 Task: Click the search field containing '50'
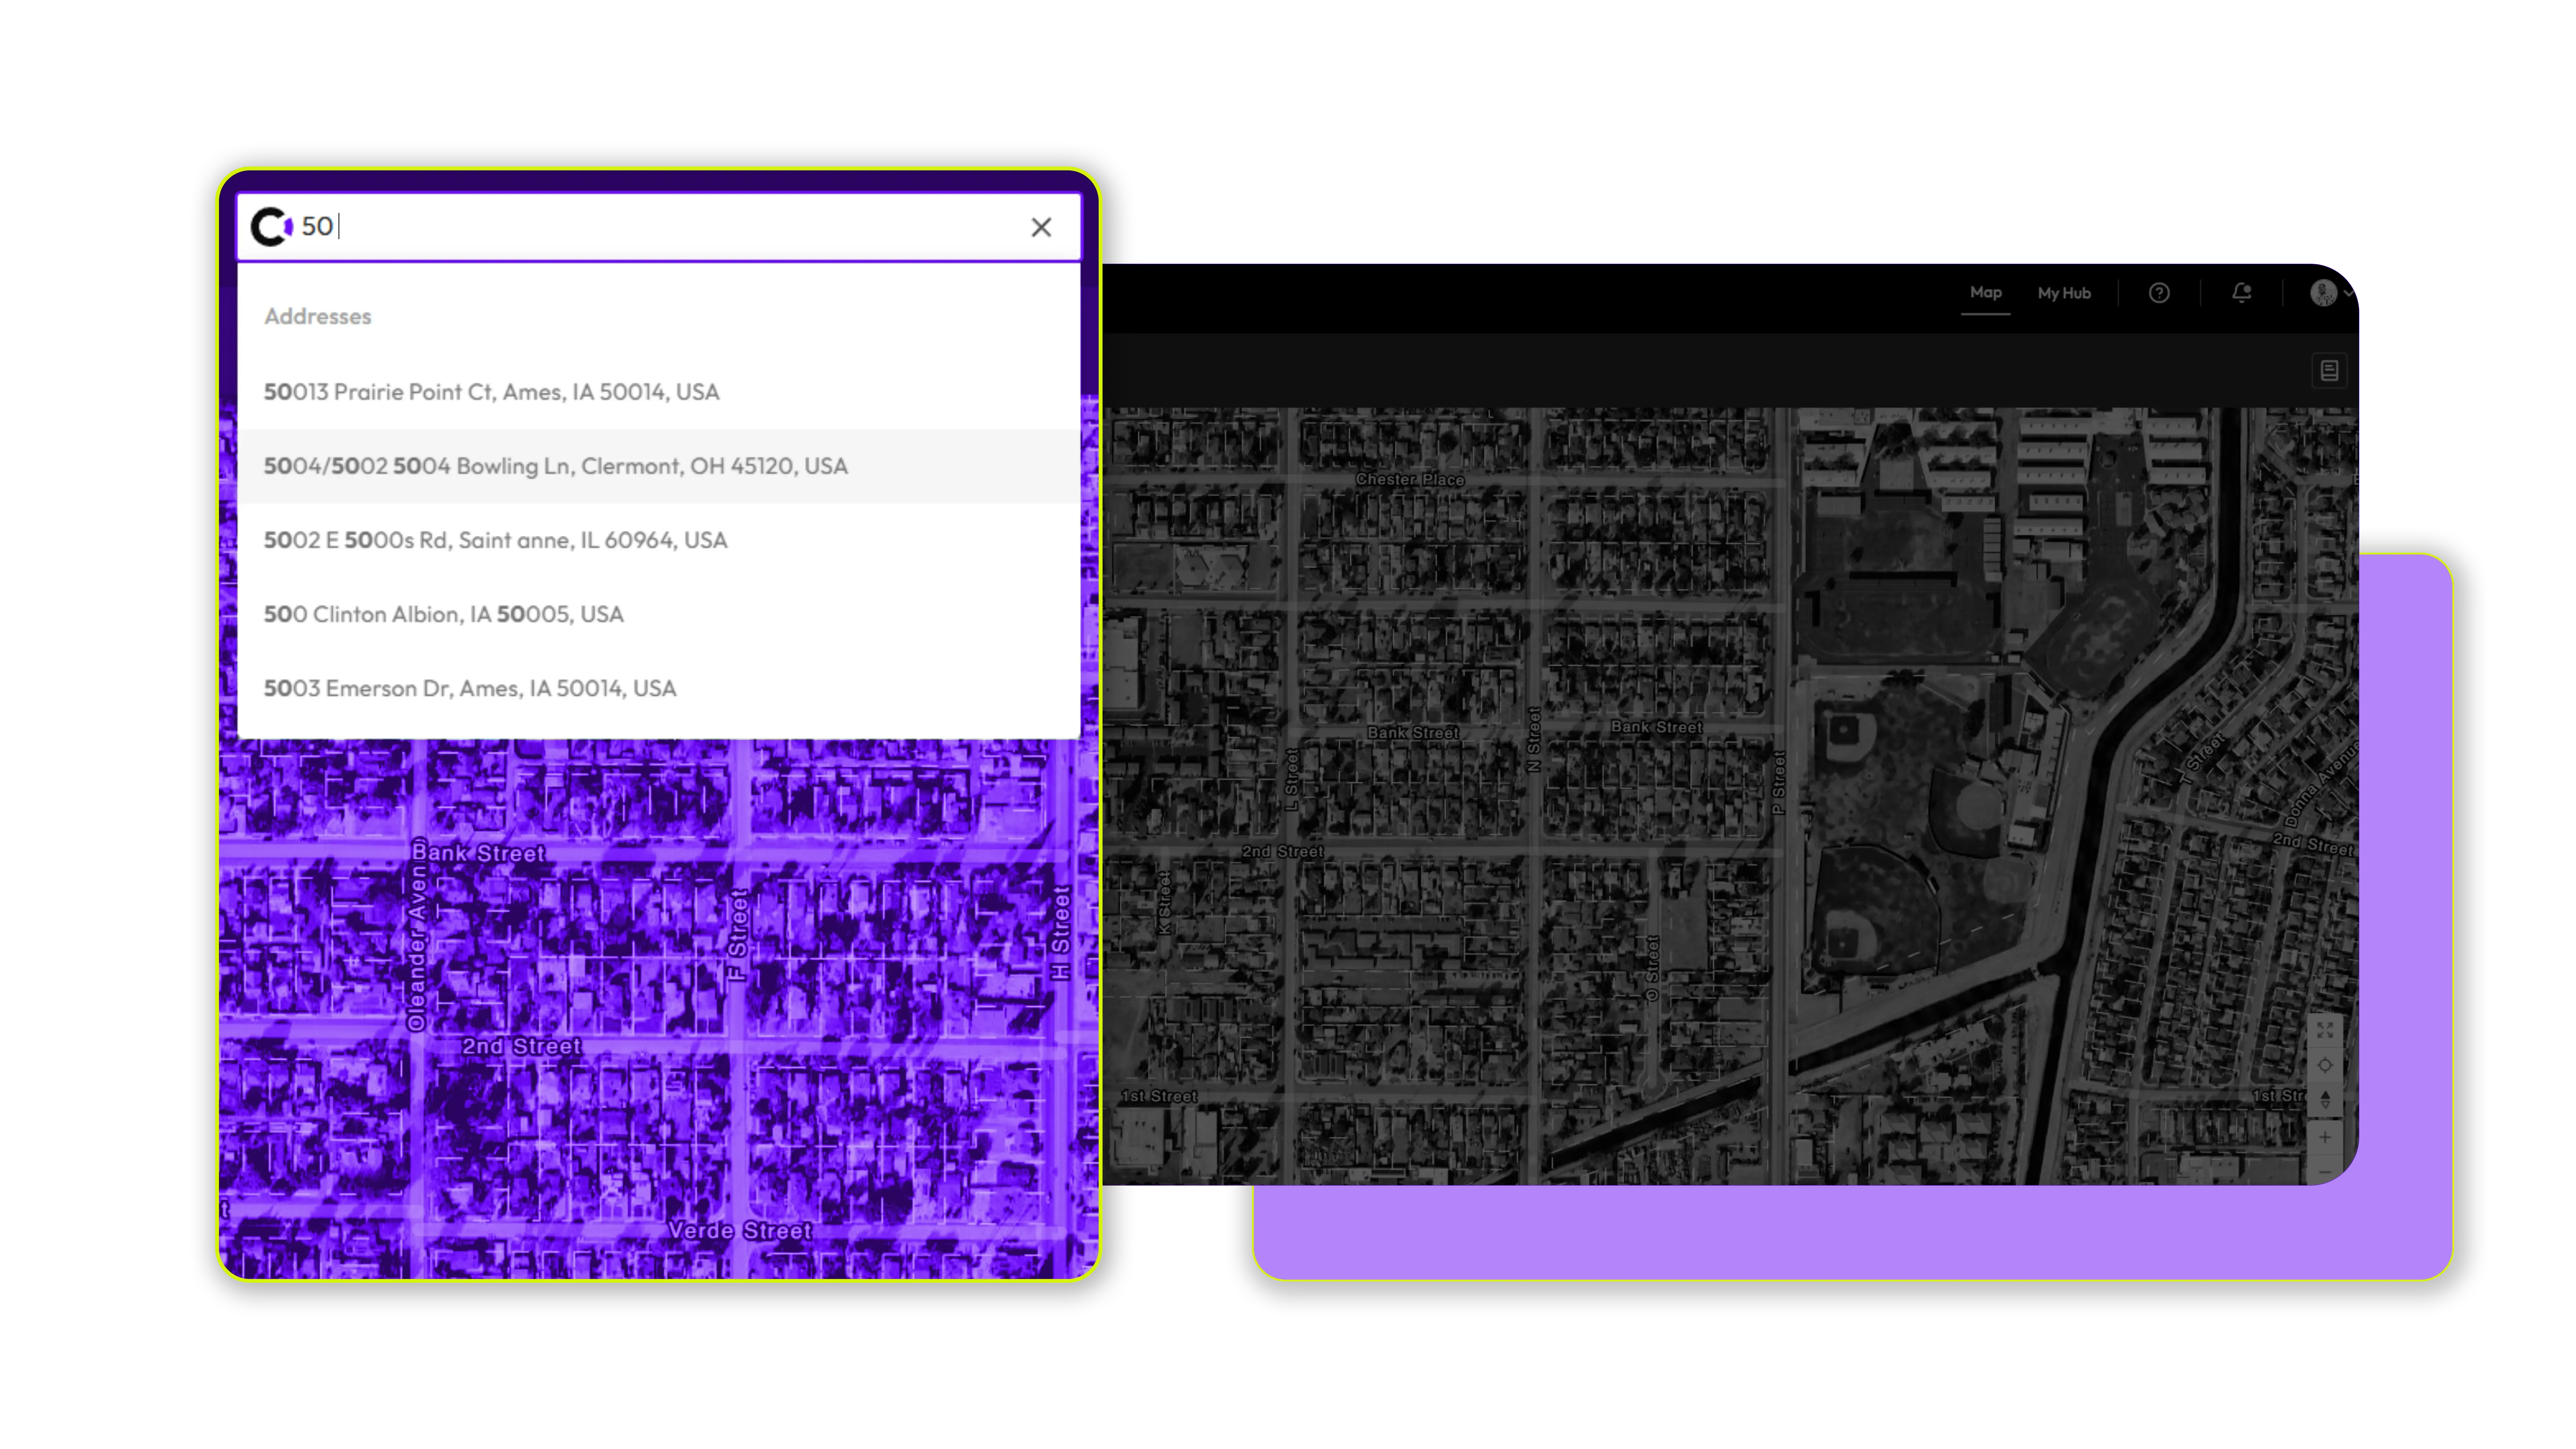tap(659, 227)
